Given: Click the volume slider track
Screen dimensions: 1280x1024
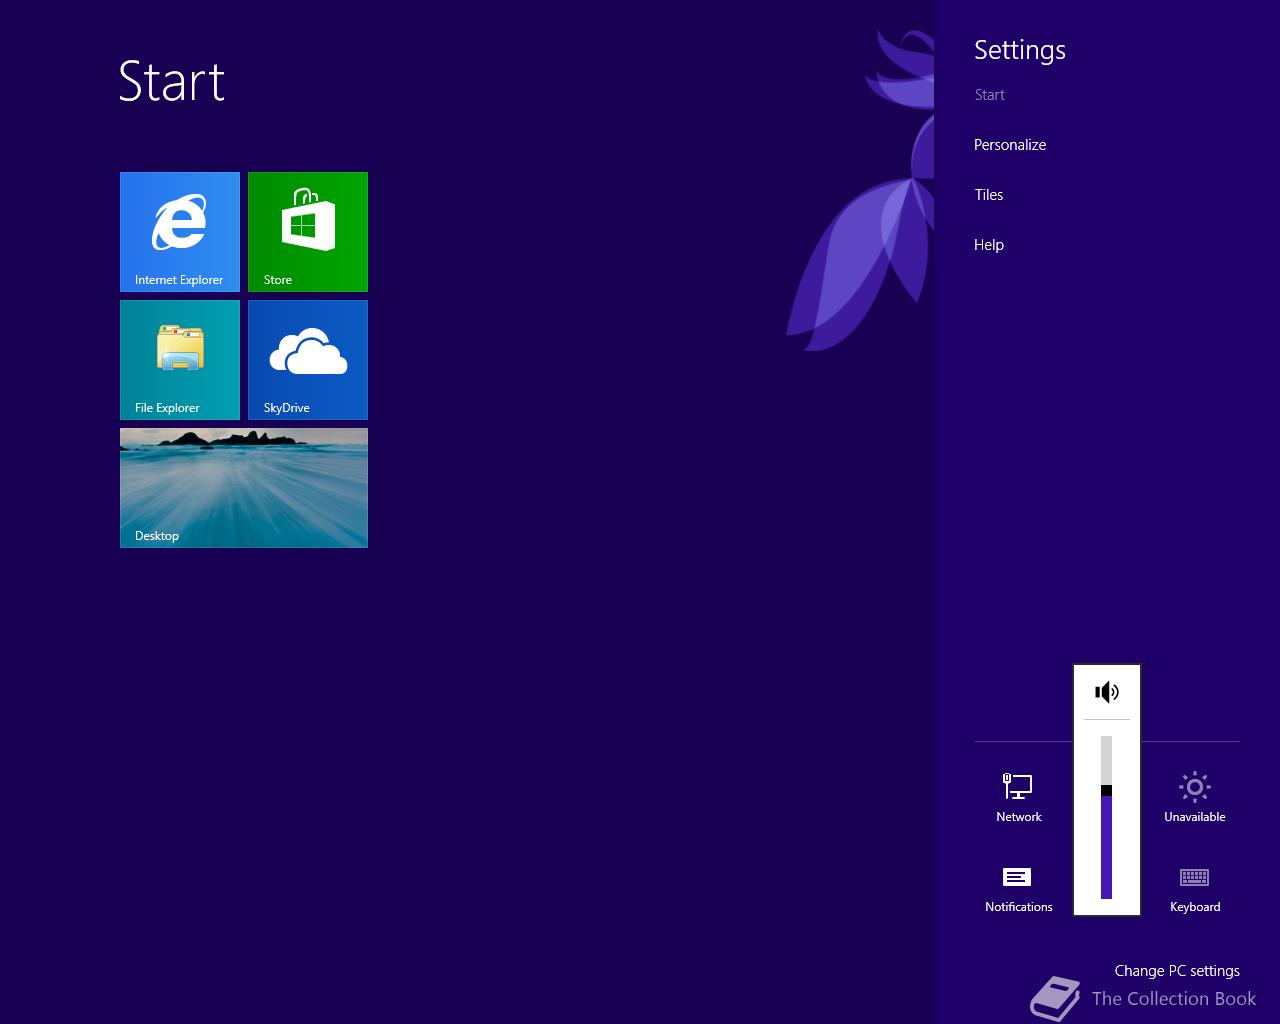Looking at the screenshot, I should coord(1107,818).
